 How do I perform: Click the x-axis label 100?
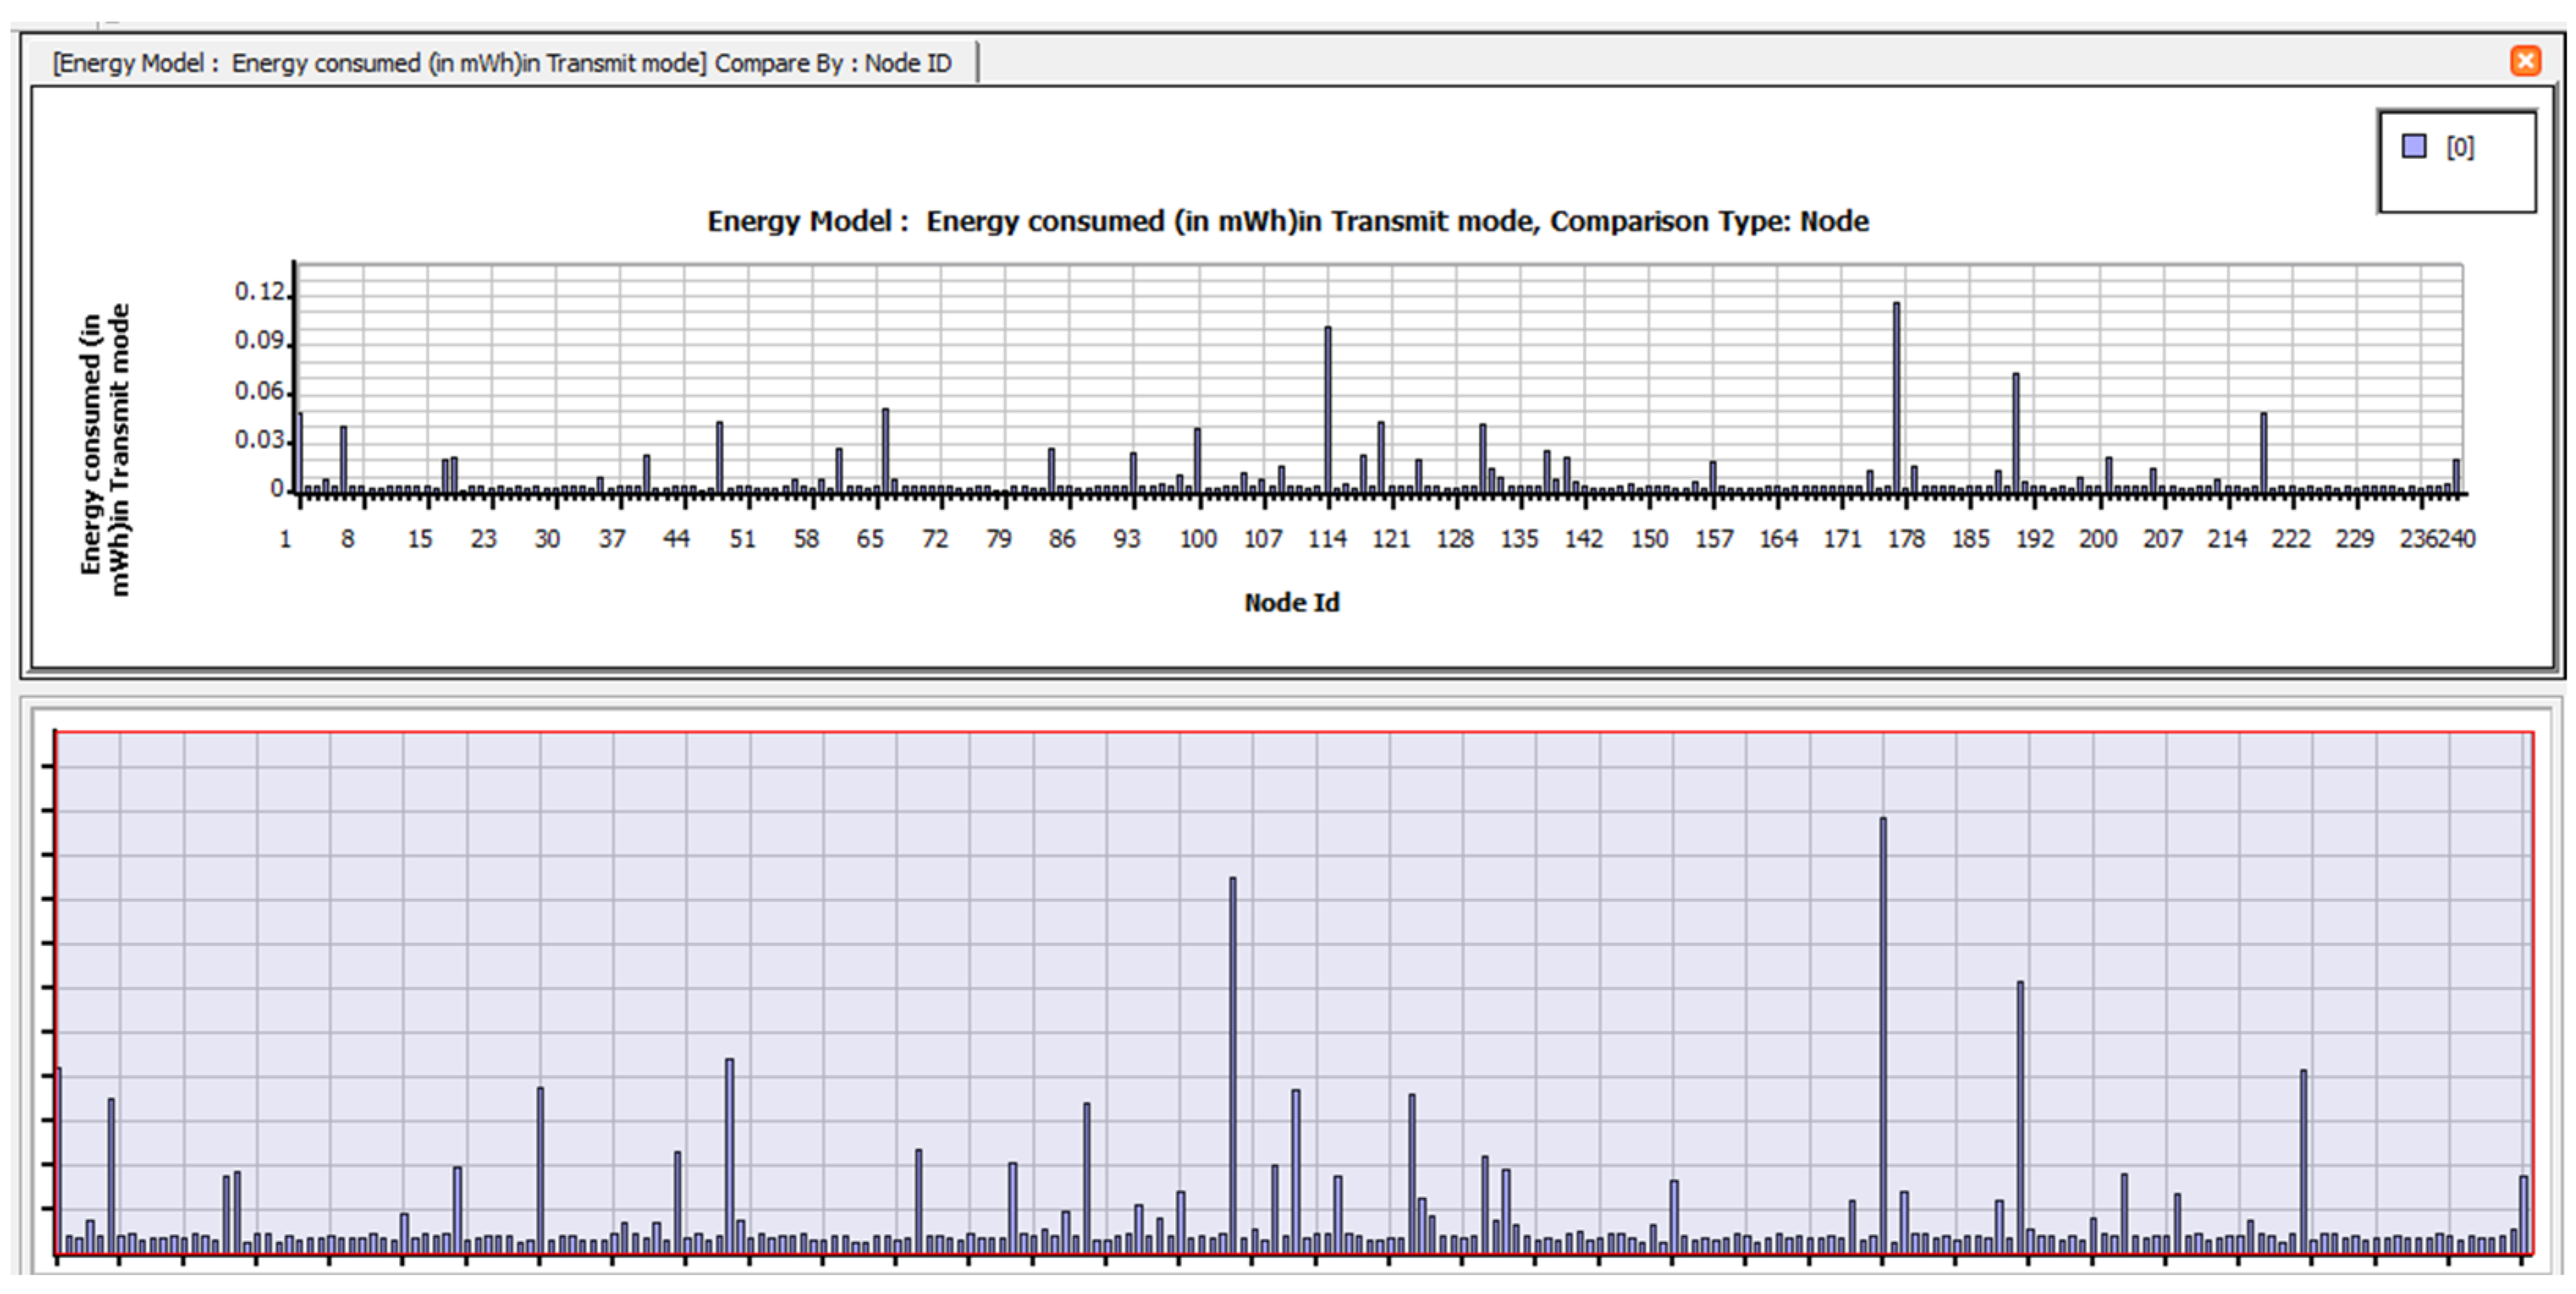[x=1197, y=539]
